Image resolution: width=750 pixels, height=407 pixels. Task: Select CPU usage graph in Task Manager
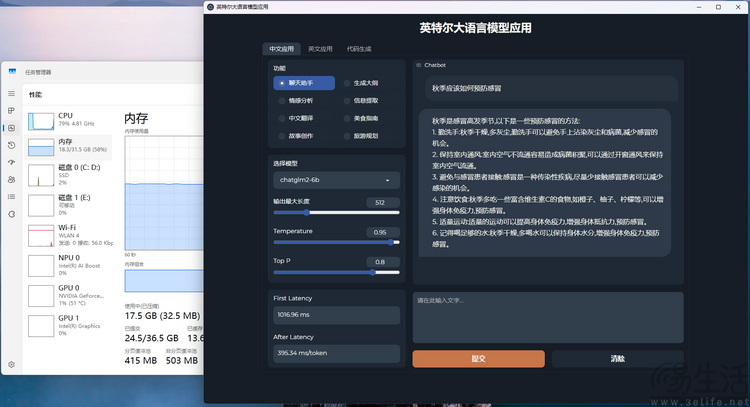41,121
